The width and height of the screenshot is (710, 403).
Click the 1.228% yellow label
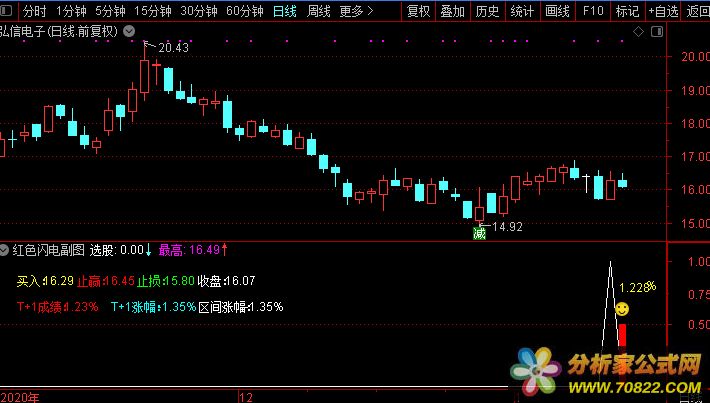[637, 287]
